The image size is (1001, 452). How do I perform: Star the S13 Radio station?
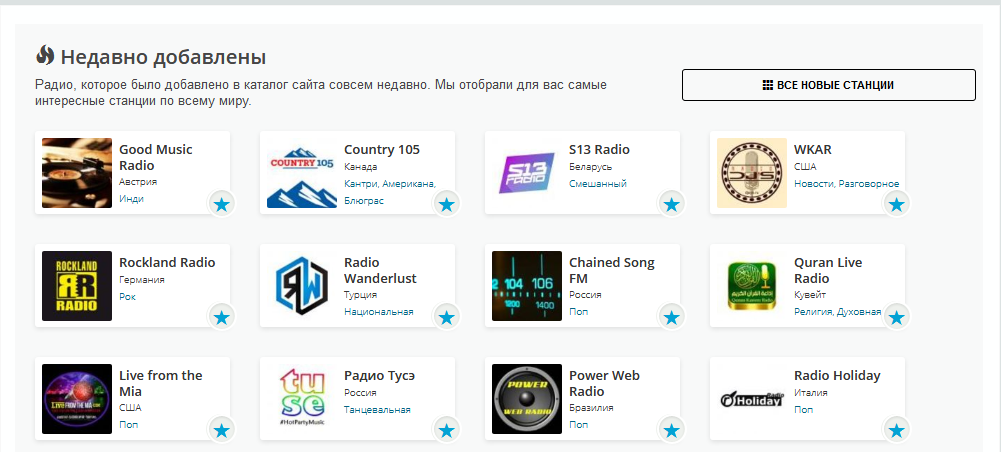[671, 205]
